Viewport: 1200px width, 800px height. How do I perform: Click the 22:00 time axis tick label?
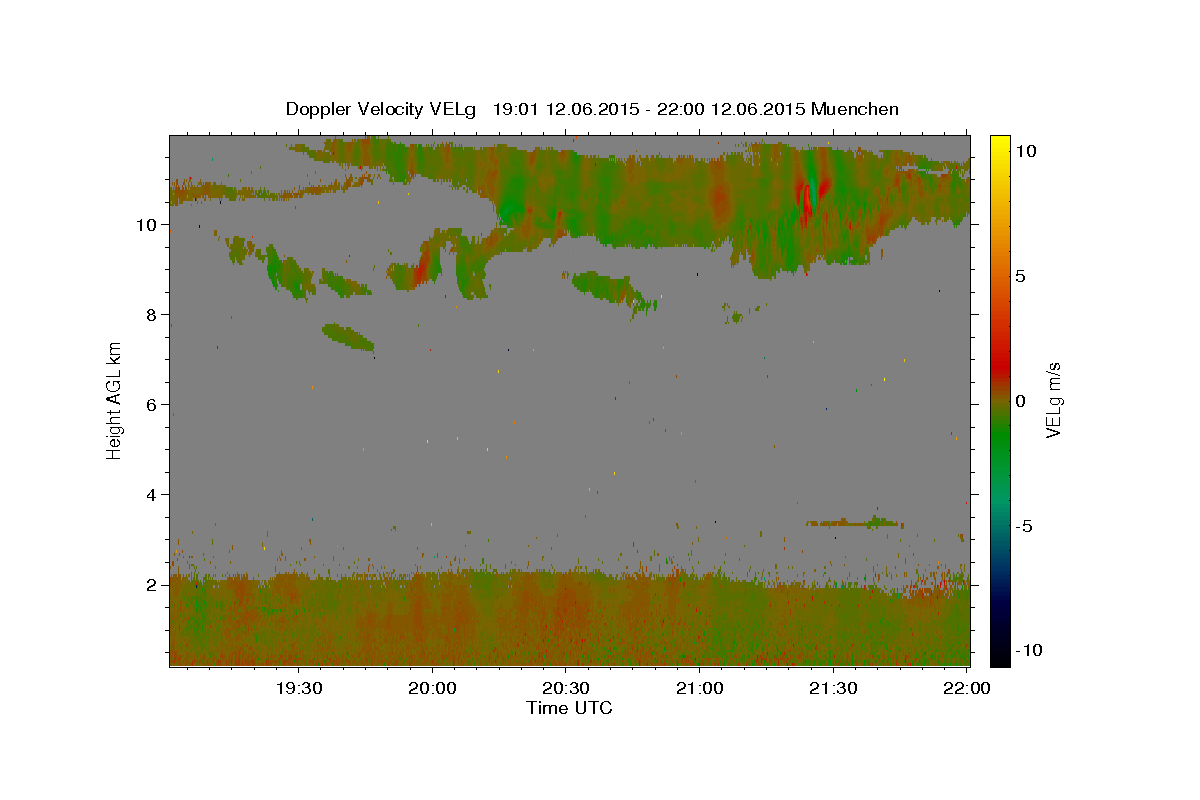pos(966,688)
